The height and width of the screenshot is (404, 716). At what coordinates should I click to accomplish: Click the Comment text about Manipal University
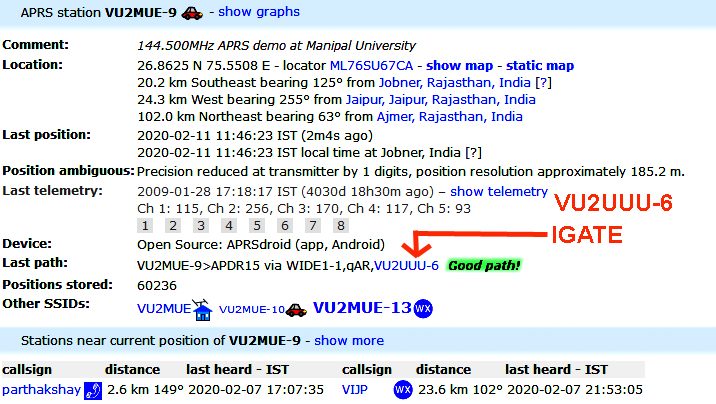click(x=276, y=46)
